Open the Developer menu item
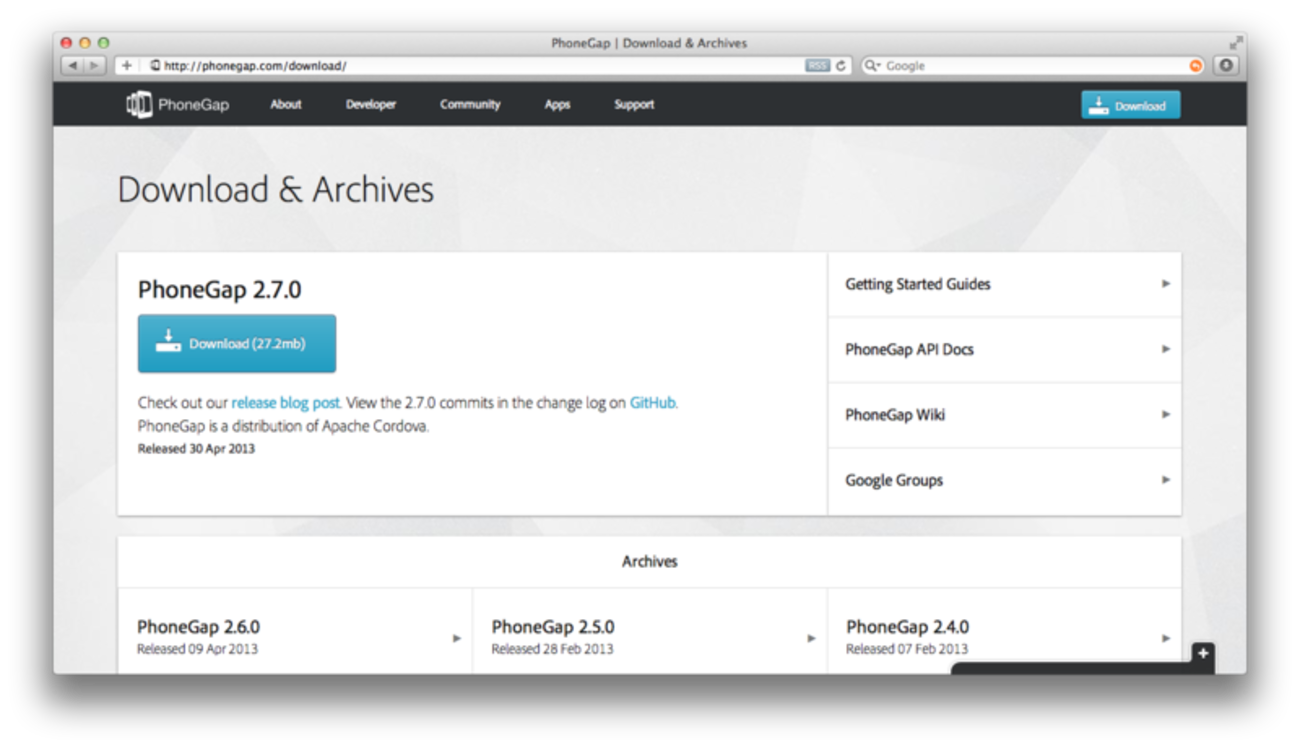Image resolution: width=1300 pixels, height=748 pixels. click(371, 104)
